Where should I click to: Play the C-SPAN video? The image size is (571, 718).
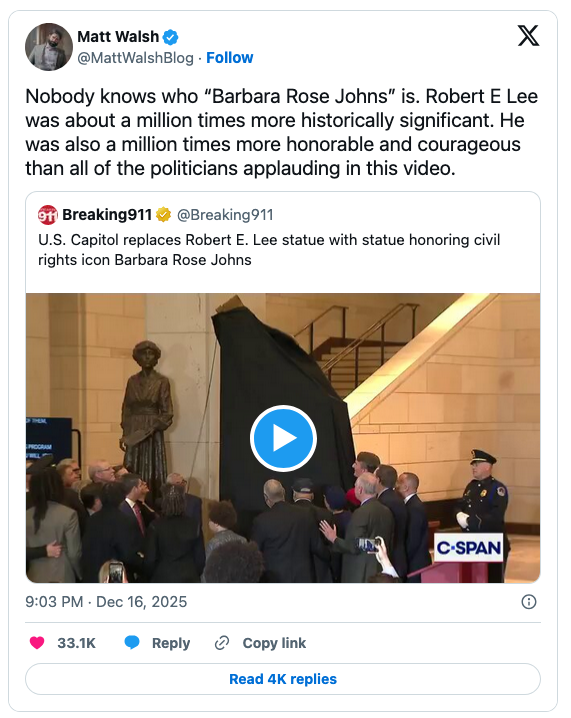pos(283,438)
